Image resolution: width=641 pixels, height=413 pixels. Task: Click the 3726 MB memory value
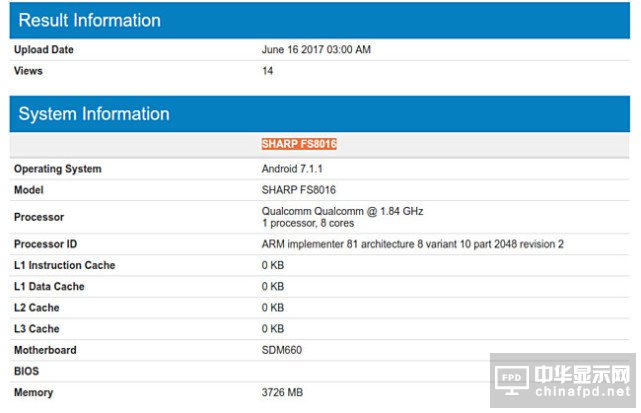(283, 392)
